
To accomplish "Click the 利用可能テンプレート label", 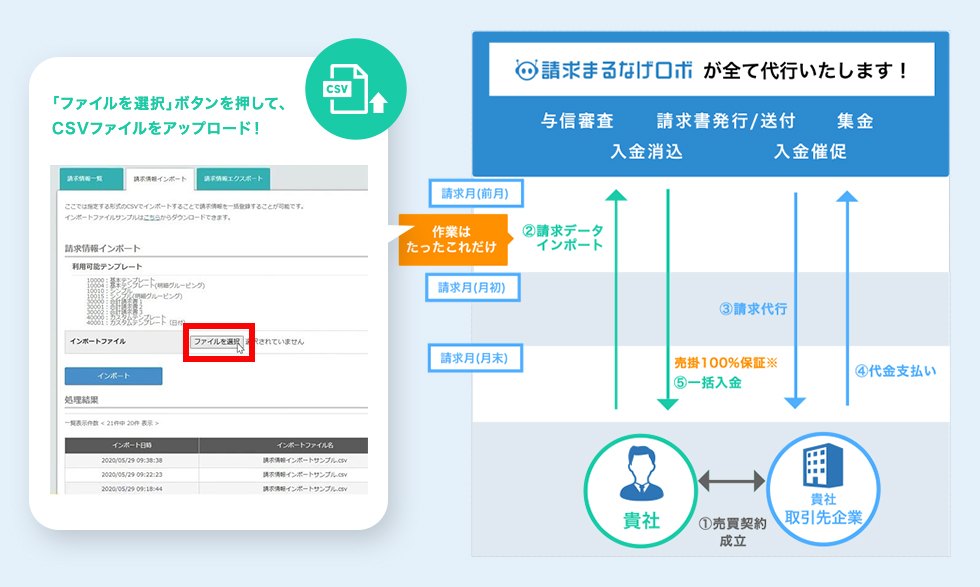I will coord(107,267).
